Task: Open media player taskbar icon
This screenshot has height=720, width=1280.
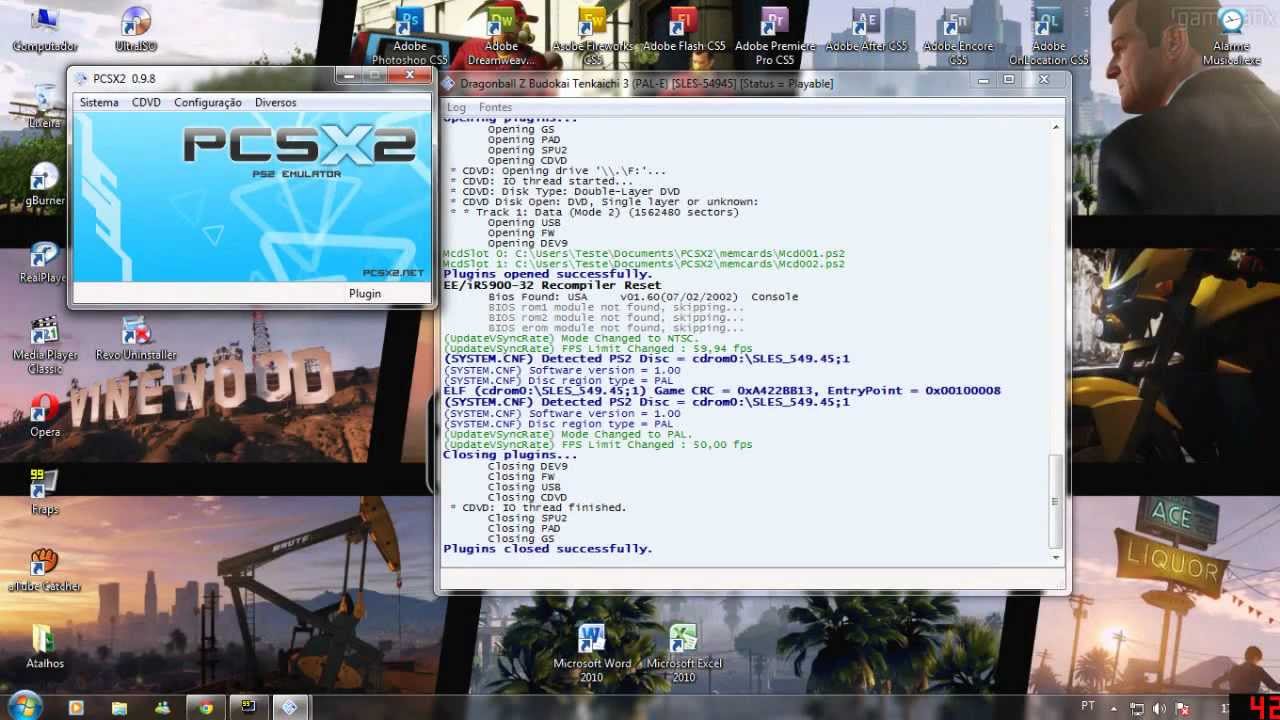Action: [76, 707]
